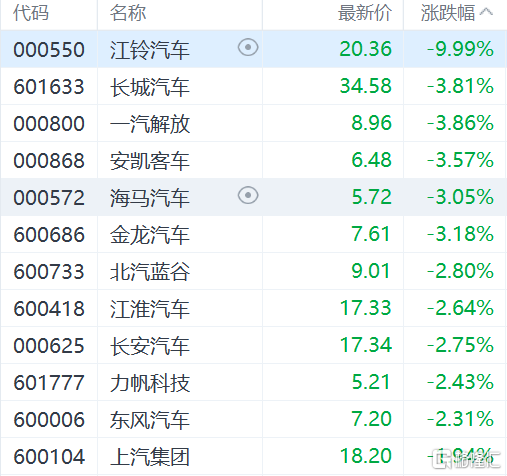This screenshot has width=507, height=476.
Task: Click the watch icon beside 江铃汽车
Action: point(248,48)
